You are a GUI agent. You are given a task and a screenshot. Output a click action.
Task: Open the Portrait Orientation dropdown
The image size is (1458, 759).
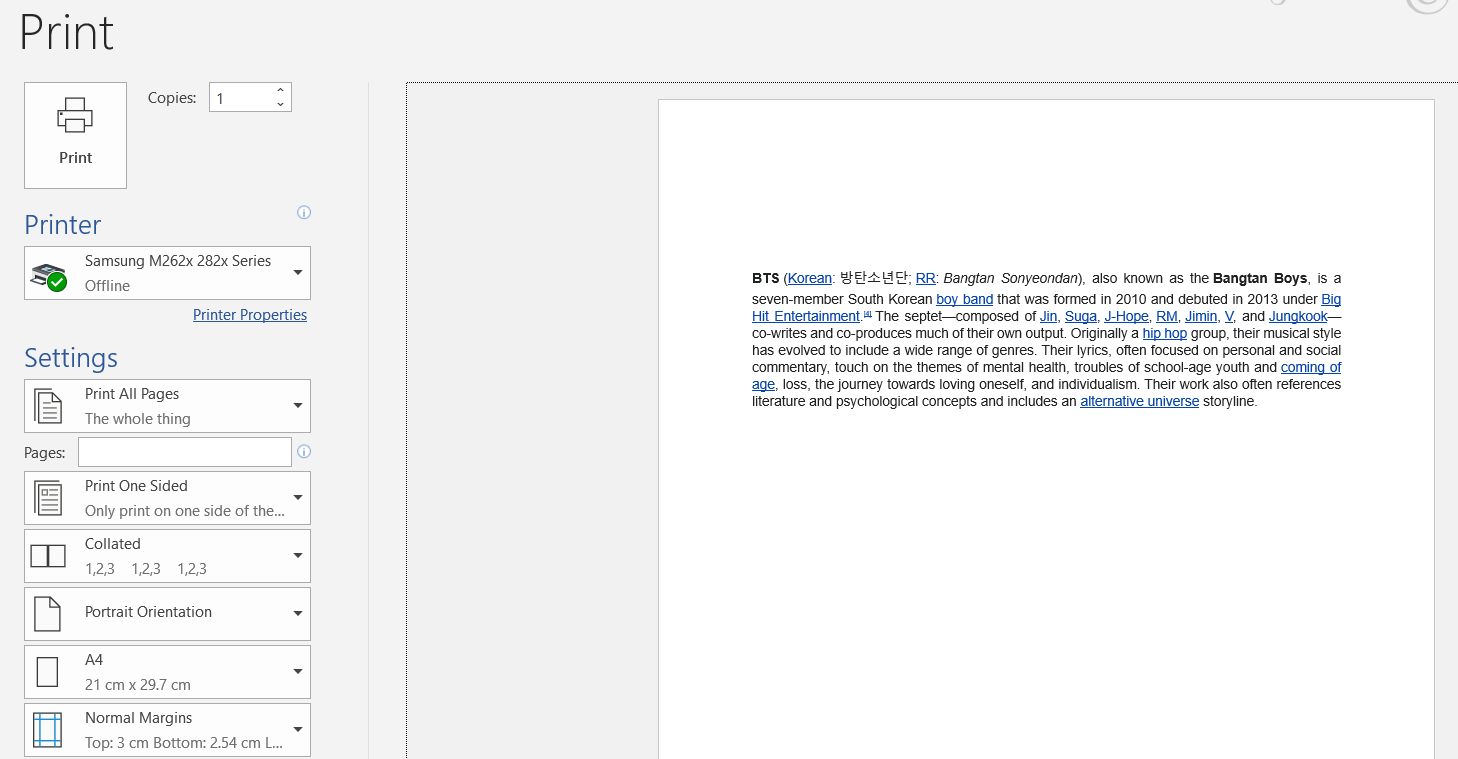(x=167, y=614)
